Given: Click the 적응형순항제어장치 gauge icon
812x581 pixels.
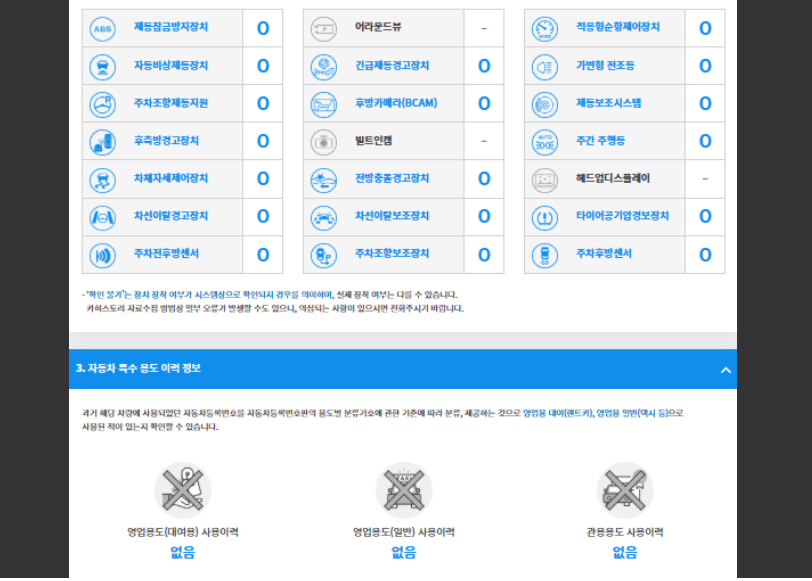Looking at the screenshot, I should (545, 29).
